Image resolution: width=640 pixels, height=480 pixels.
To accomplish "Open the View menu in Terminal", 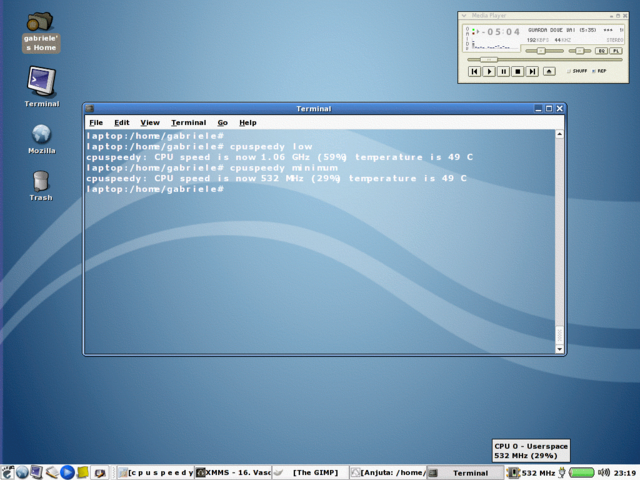I will [x=150, y=122].
